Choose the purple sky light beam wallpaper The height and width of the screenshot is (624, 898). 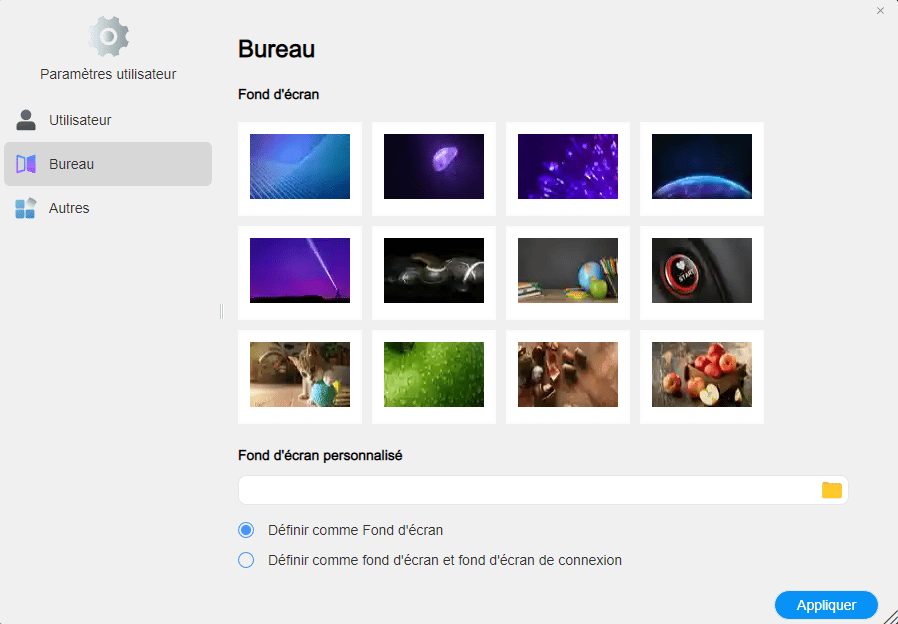click(x=300, y=272)
